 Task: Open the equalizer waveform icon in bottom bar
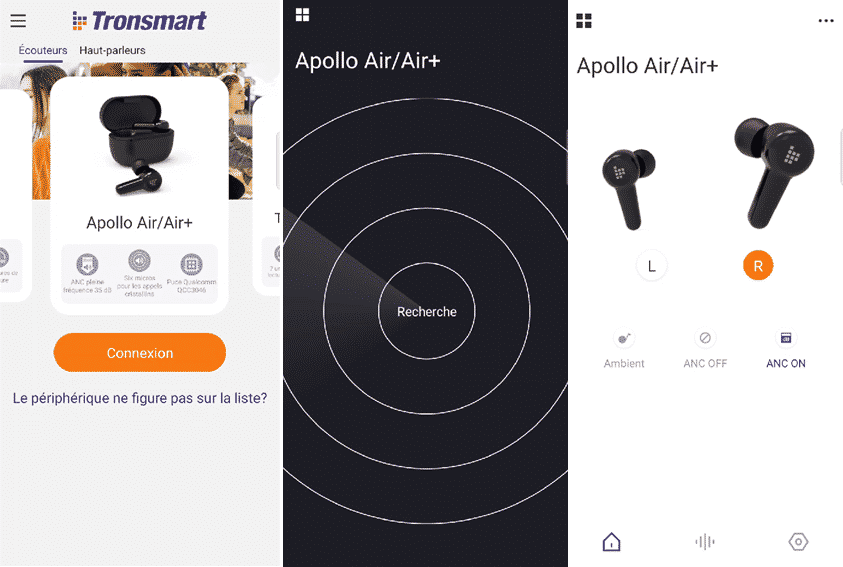point(705,542)
